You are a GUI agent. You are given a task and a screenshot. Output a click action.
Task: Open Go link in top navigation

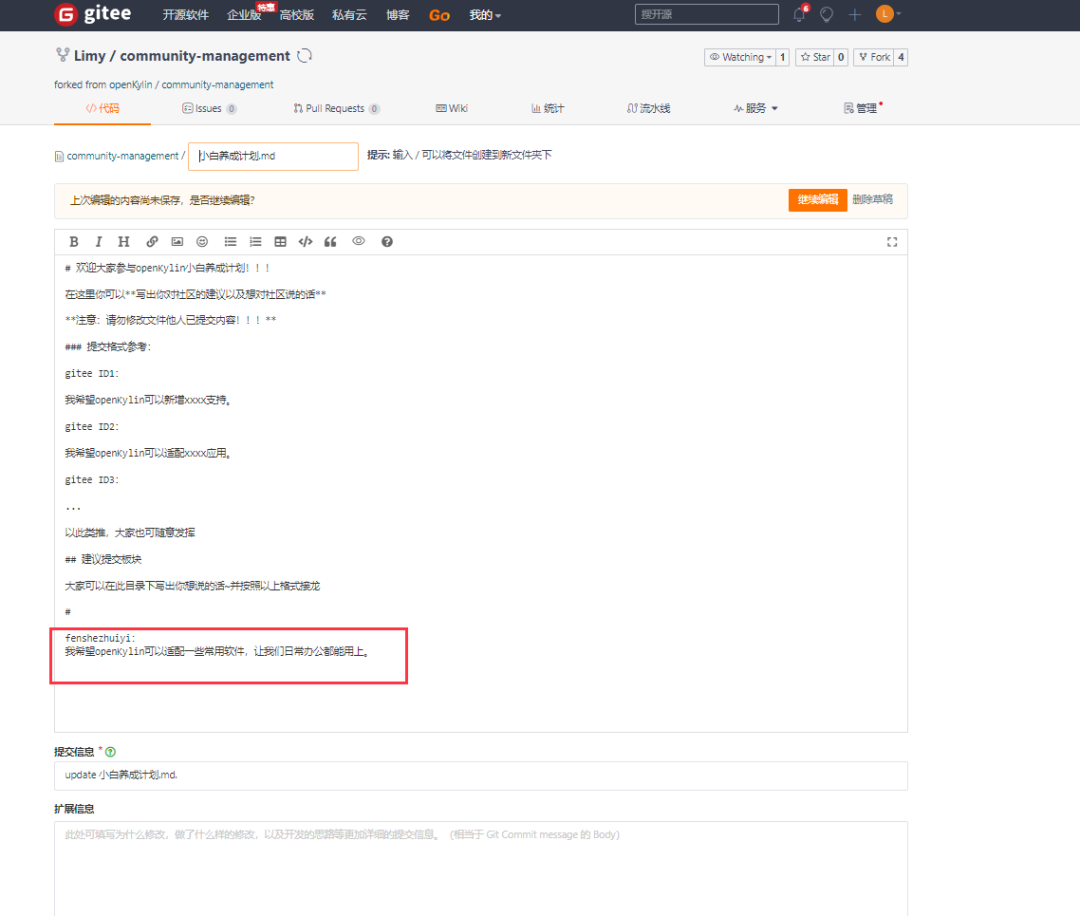439,15
